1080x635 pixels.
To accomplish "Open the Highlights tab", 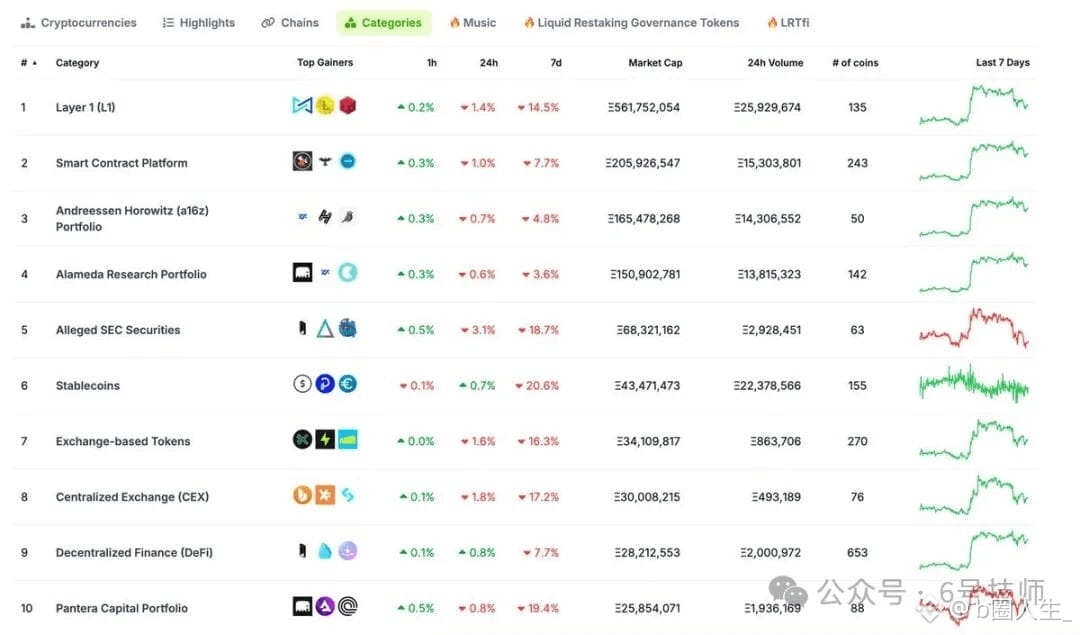I will coord(198,23).
